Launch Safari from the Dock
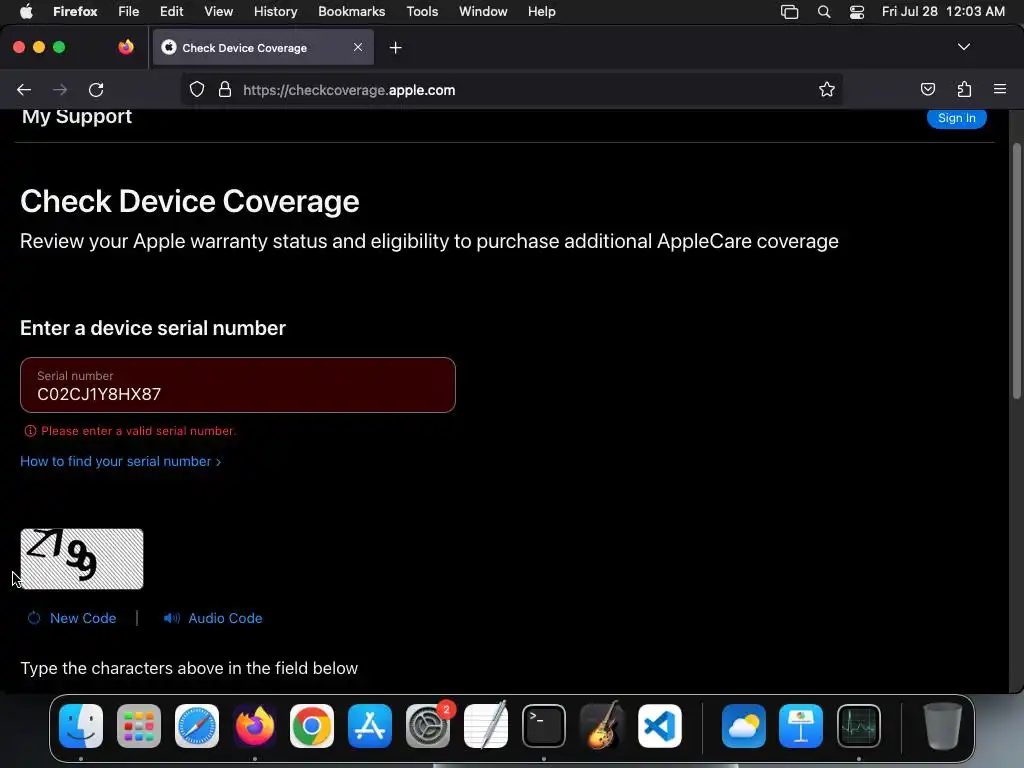1024x768 pixels. [x=197, y=726]
